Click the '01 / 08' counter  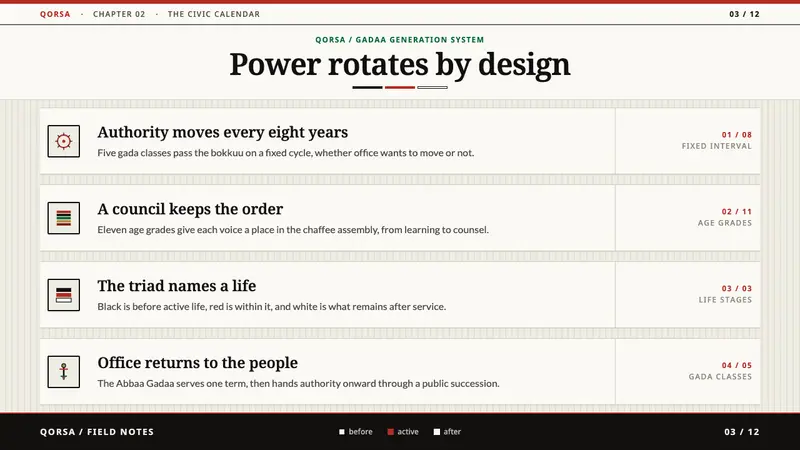click(x=737, y=135)
